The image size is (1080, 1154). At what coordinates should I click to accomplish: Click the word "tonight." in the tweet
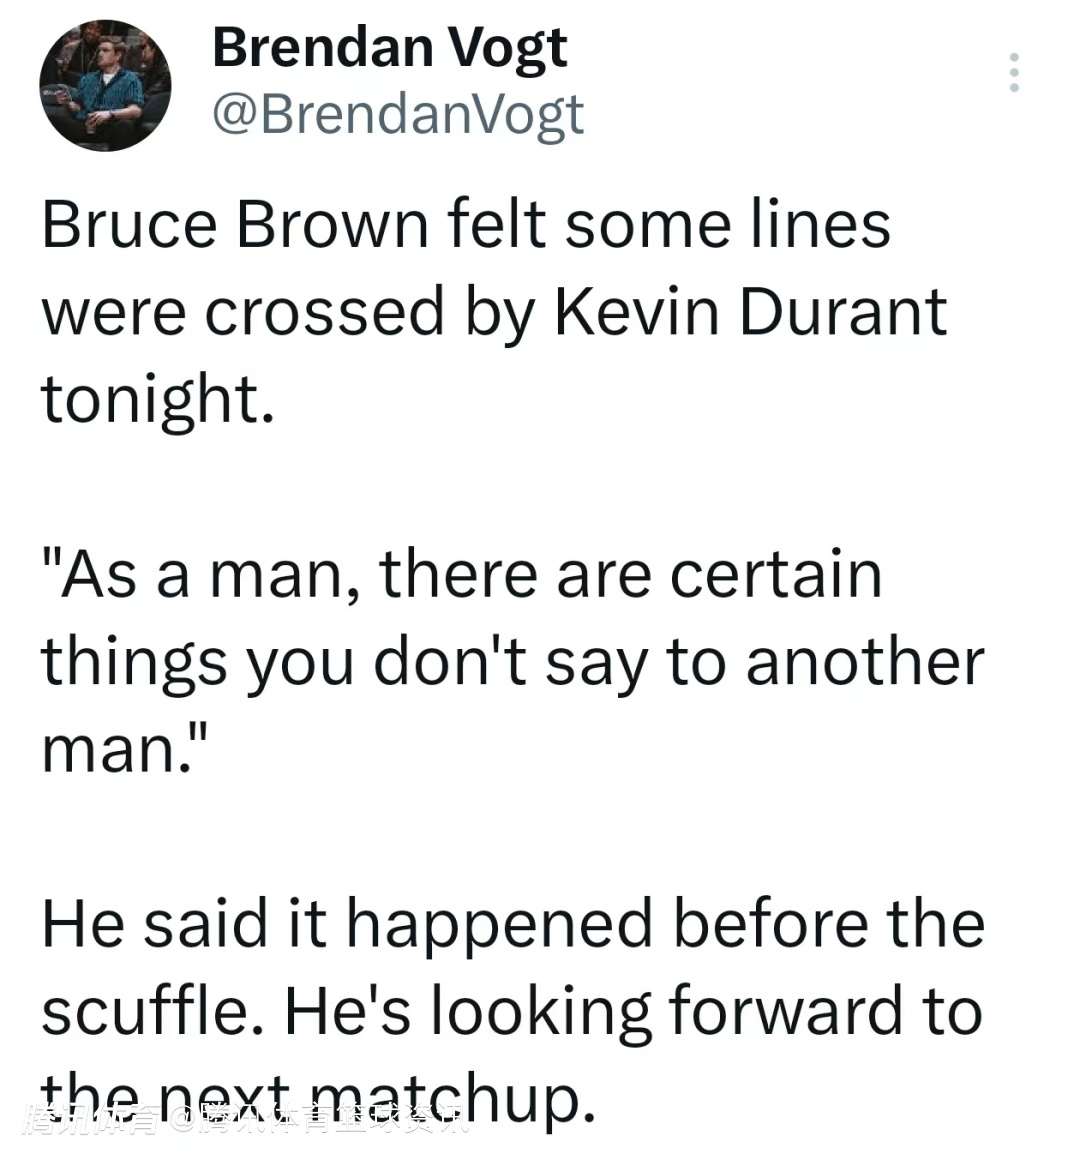coord(157,398)
